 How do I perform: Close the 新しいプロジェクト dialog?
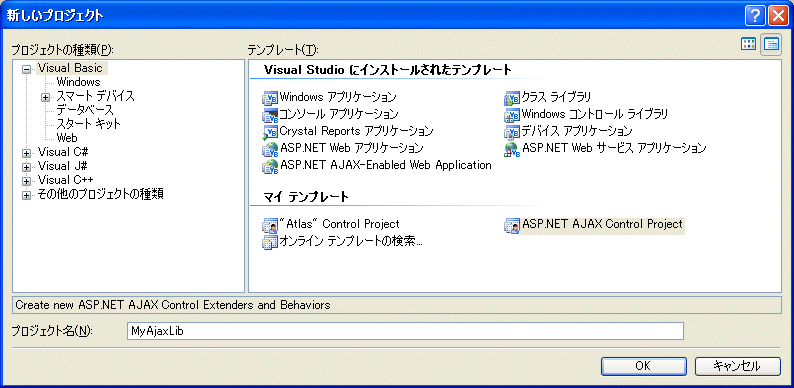pos(778,16)
